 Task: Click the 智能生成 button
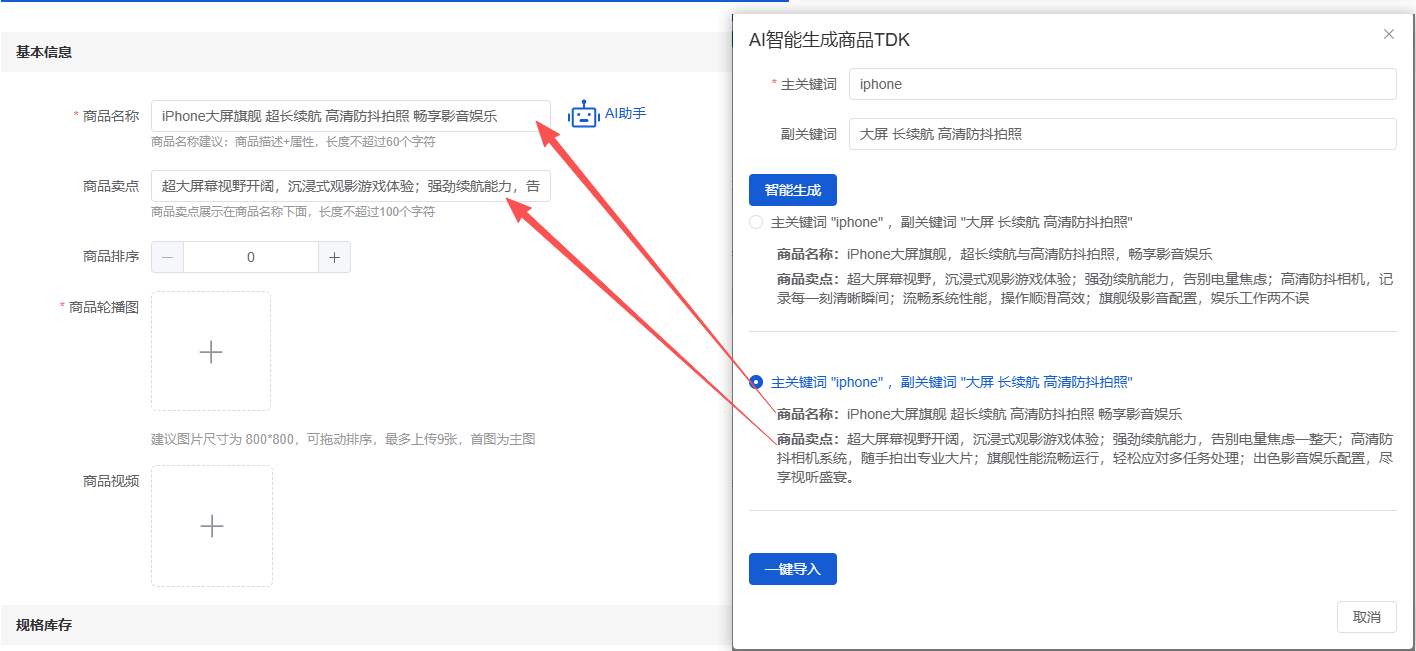tap(793, 189)
